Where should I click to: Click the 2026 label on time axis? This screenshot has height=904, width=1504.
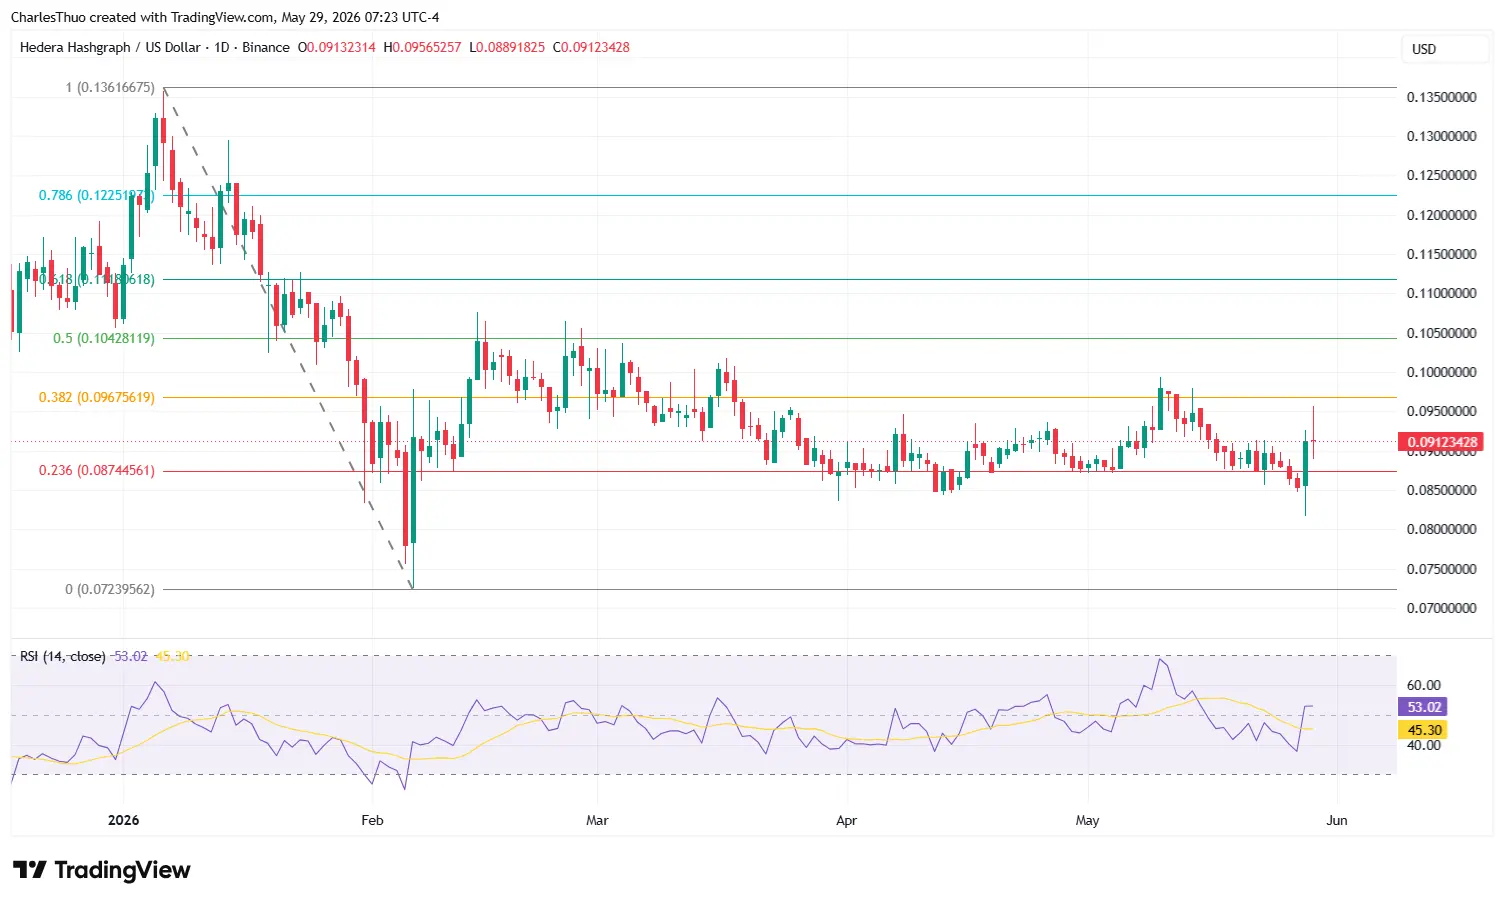tap(123, 820)
